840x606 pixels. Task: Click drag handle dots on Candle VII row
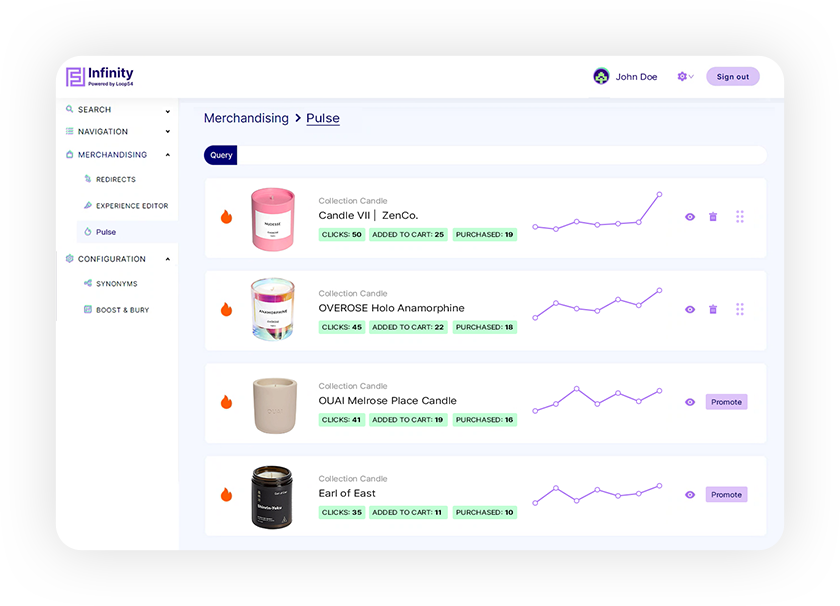coord(740,216)
